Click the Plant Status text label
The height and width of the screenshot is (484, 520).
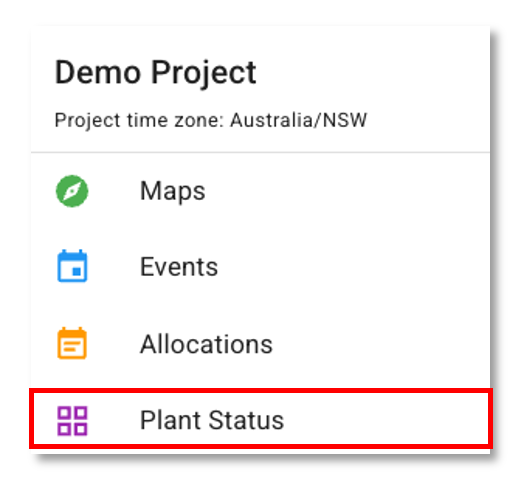click(212, 420)
